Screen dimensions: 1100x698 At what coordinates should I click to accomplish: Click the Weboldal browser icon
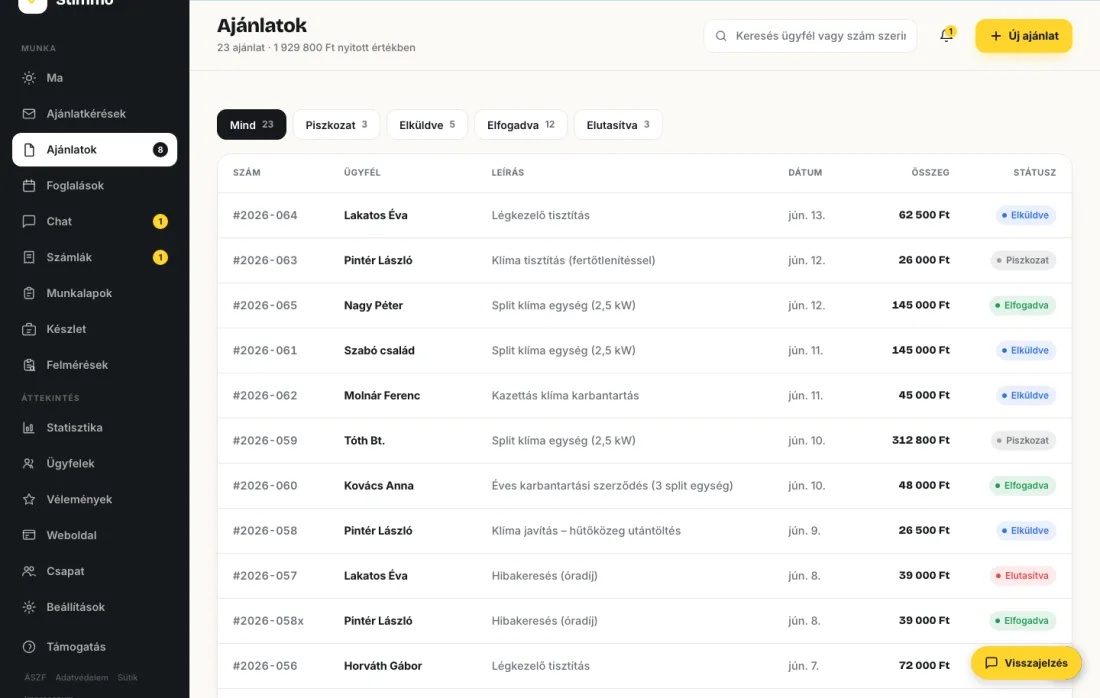click(x=29, y=535)
